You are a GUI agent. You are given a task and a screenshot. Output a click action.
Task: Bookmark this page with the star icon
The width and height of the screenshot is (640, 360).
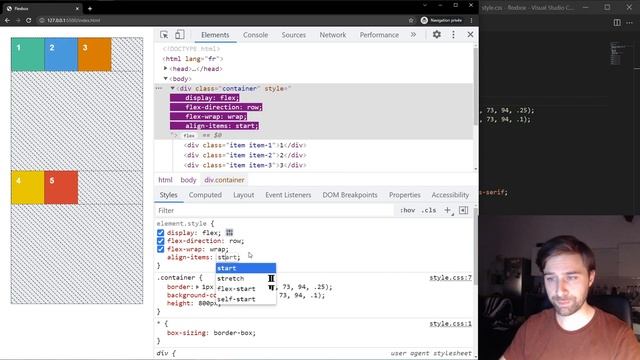[x=411, y=20]
